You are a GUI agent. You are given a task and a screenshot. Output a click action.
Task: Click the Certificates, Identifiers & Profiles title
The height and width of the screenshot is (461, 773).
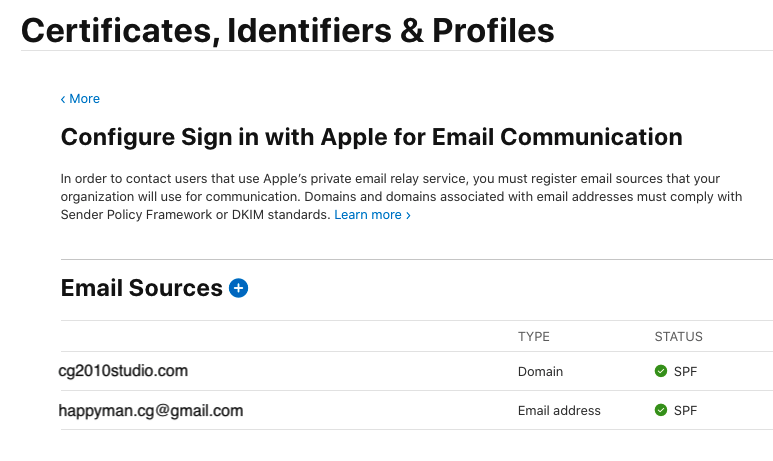coord(287,30)
